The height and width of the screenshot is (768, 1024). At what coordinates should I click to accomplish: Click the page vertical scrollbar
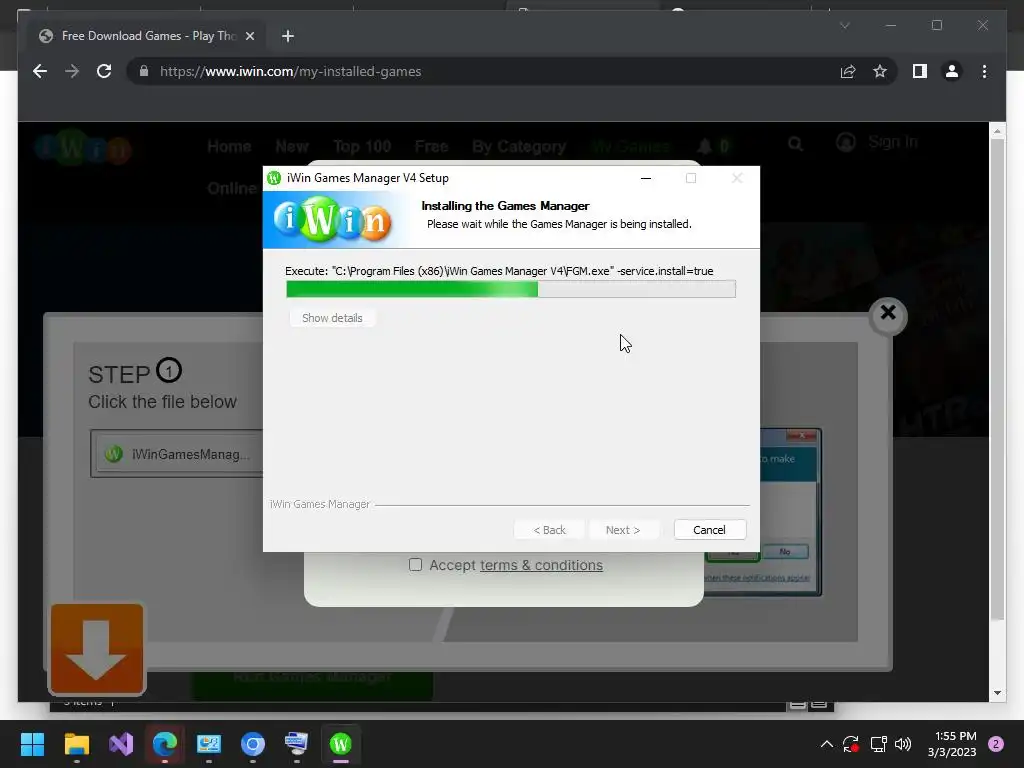coord(997,379)
